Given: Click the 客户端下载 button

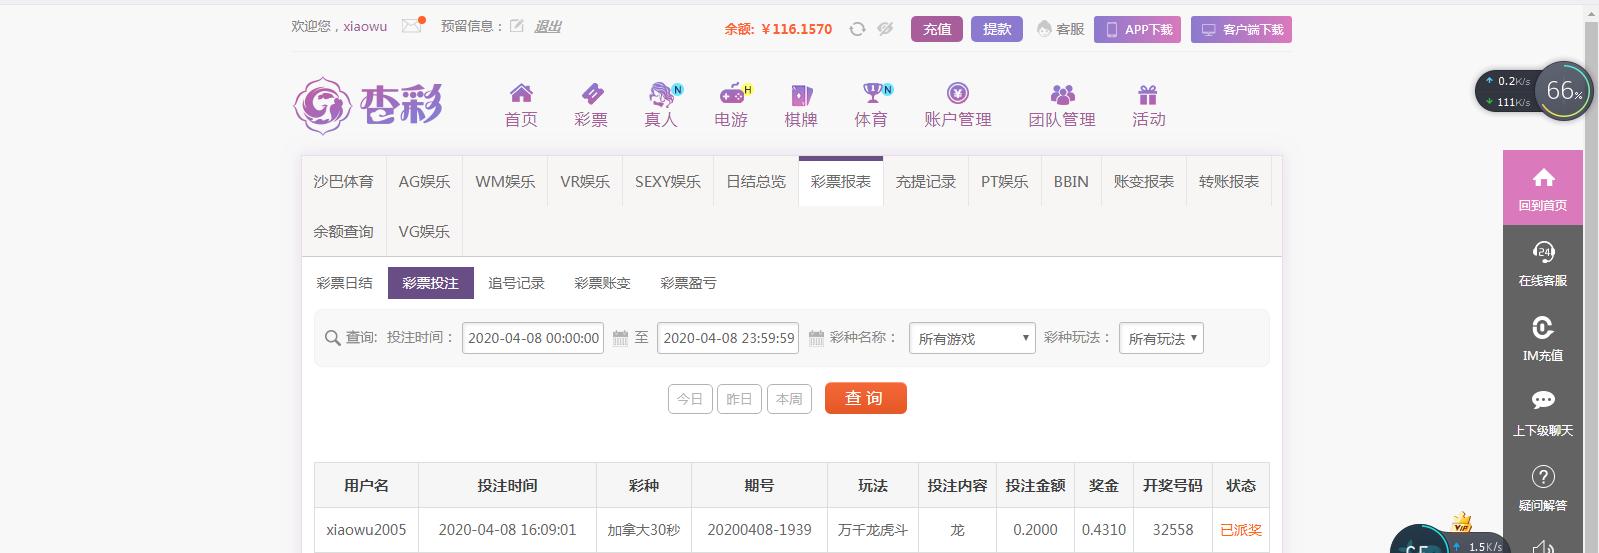Looking at the screenshot, I should pyautogui.click(x=1241, y=30).
